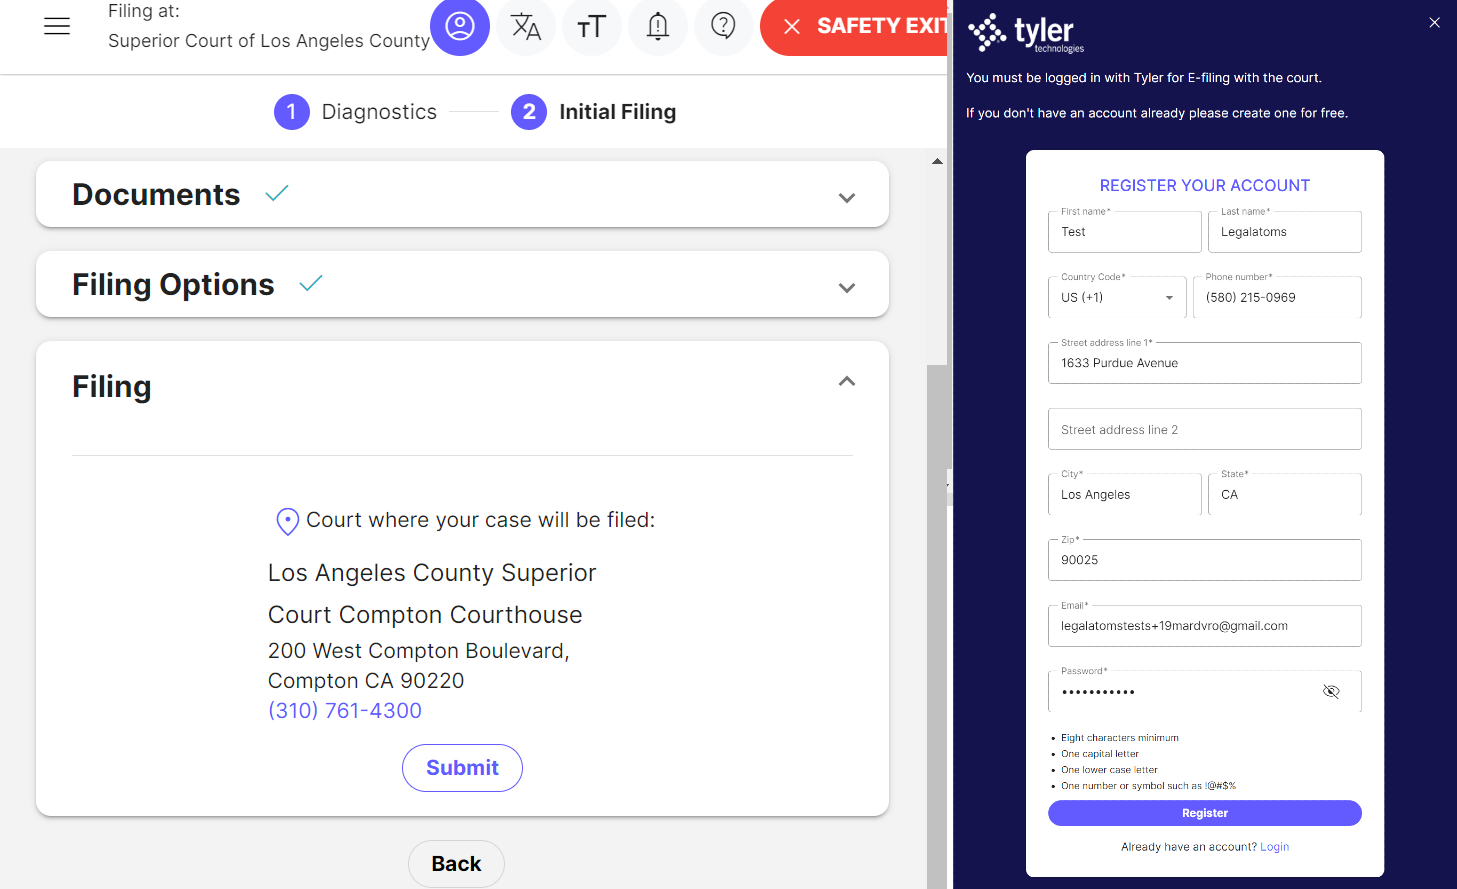This screenshot has height=889, width=1457.
Task: Edit the Email field
Action: point(1205,626)
